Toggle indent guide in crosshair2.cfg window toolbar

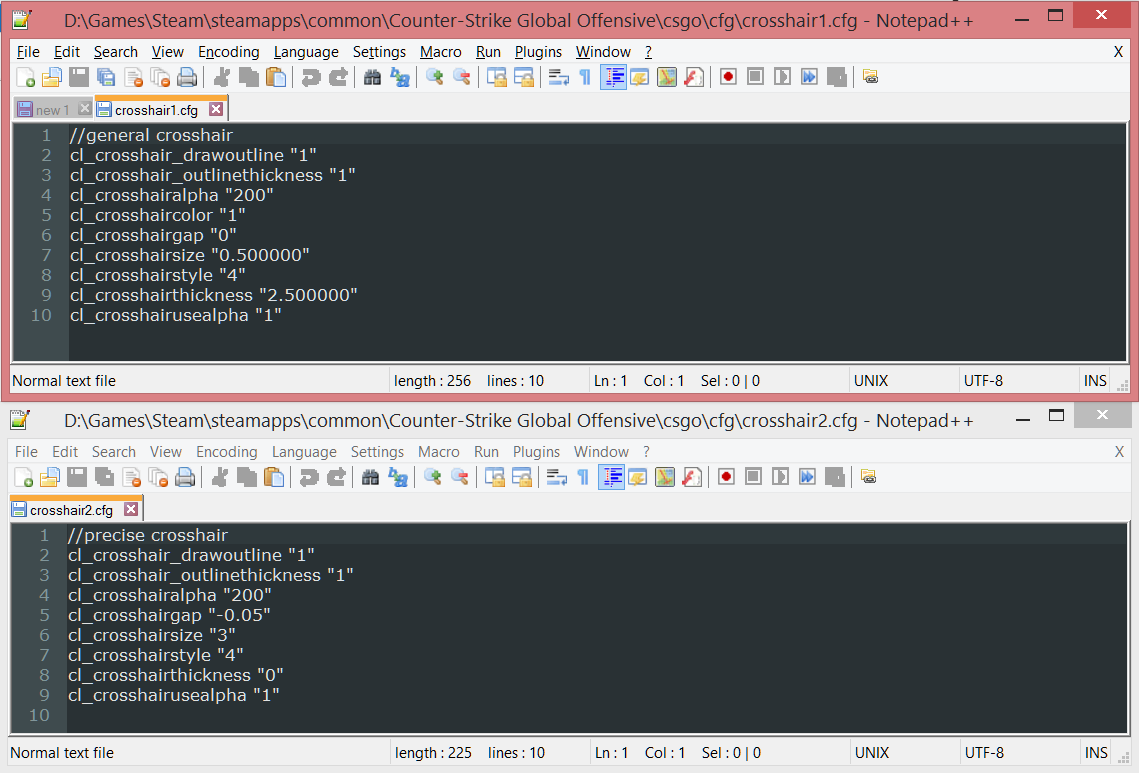pyautogui.click(x=612, y=477)
